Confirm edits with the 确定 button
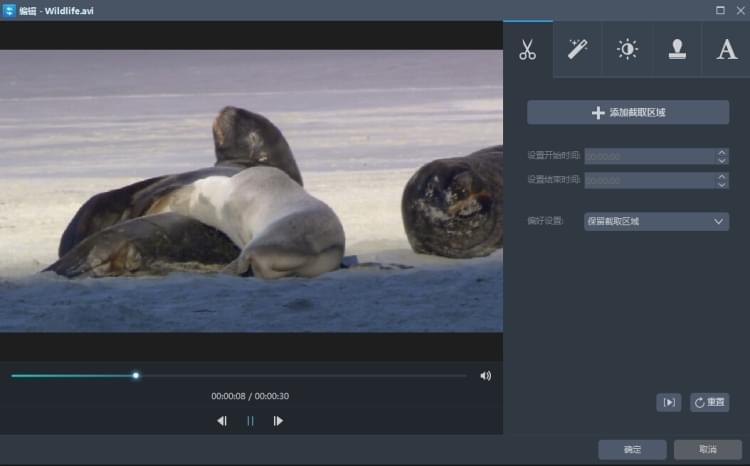 coord(632,450)
